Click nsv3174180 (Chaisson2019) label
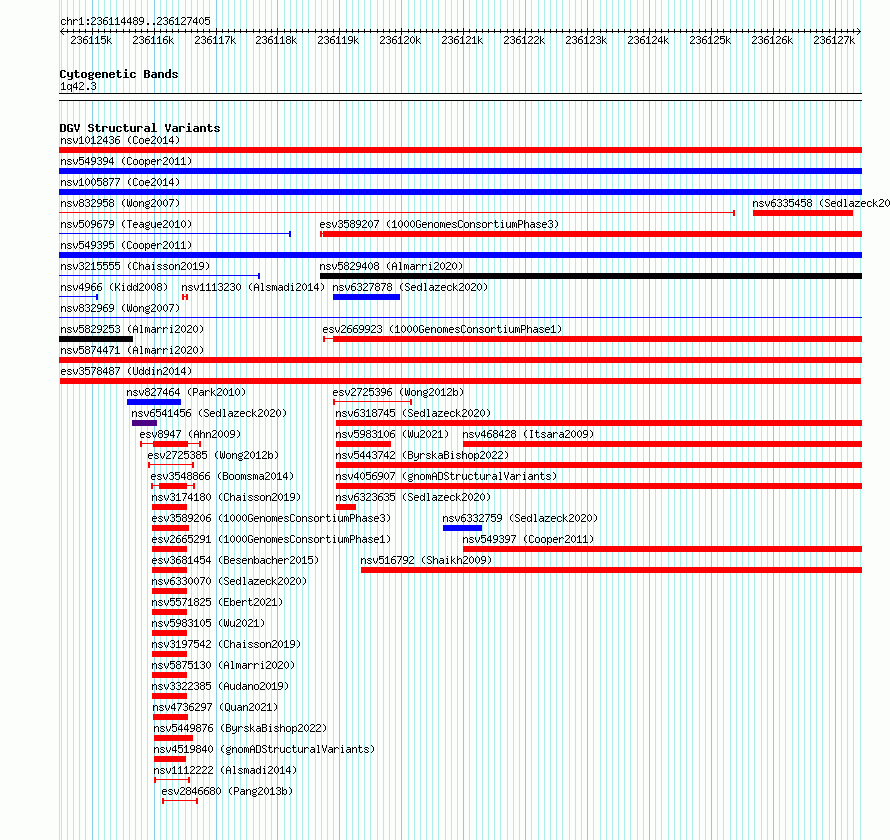890x840 pixels. tap(226, 497)
